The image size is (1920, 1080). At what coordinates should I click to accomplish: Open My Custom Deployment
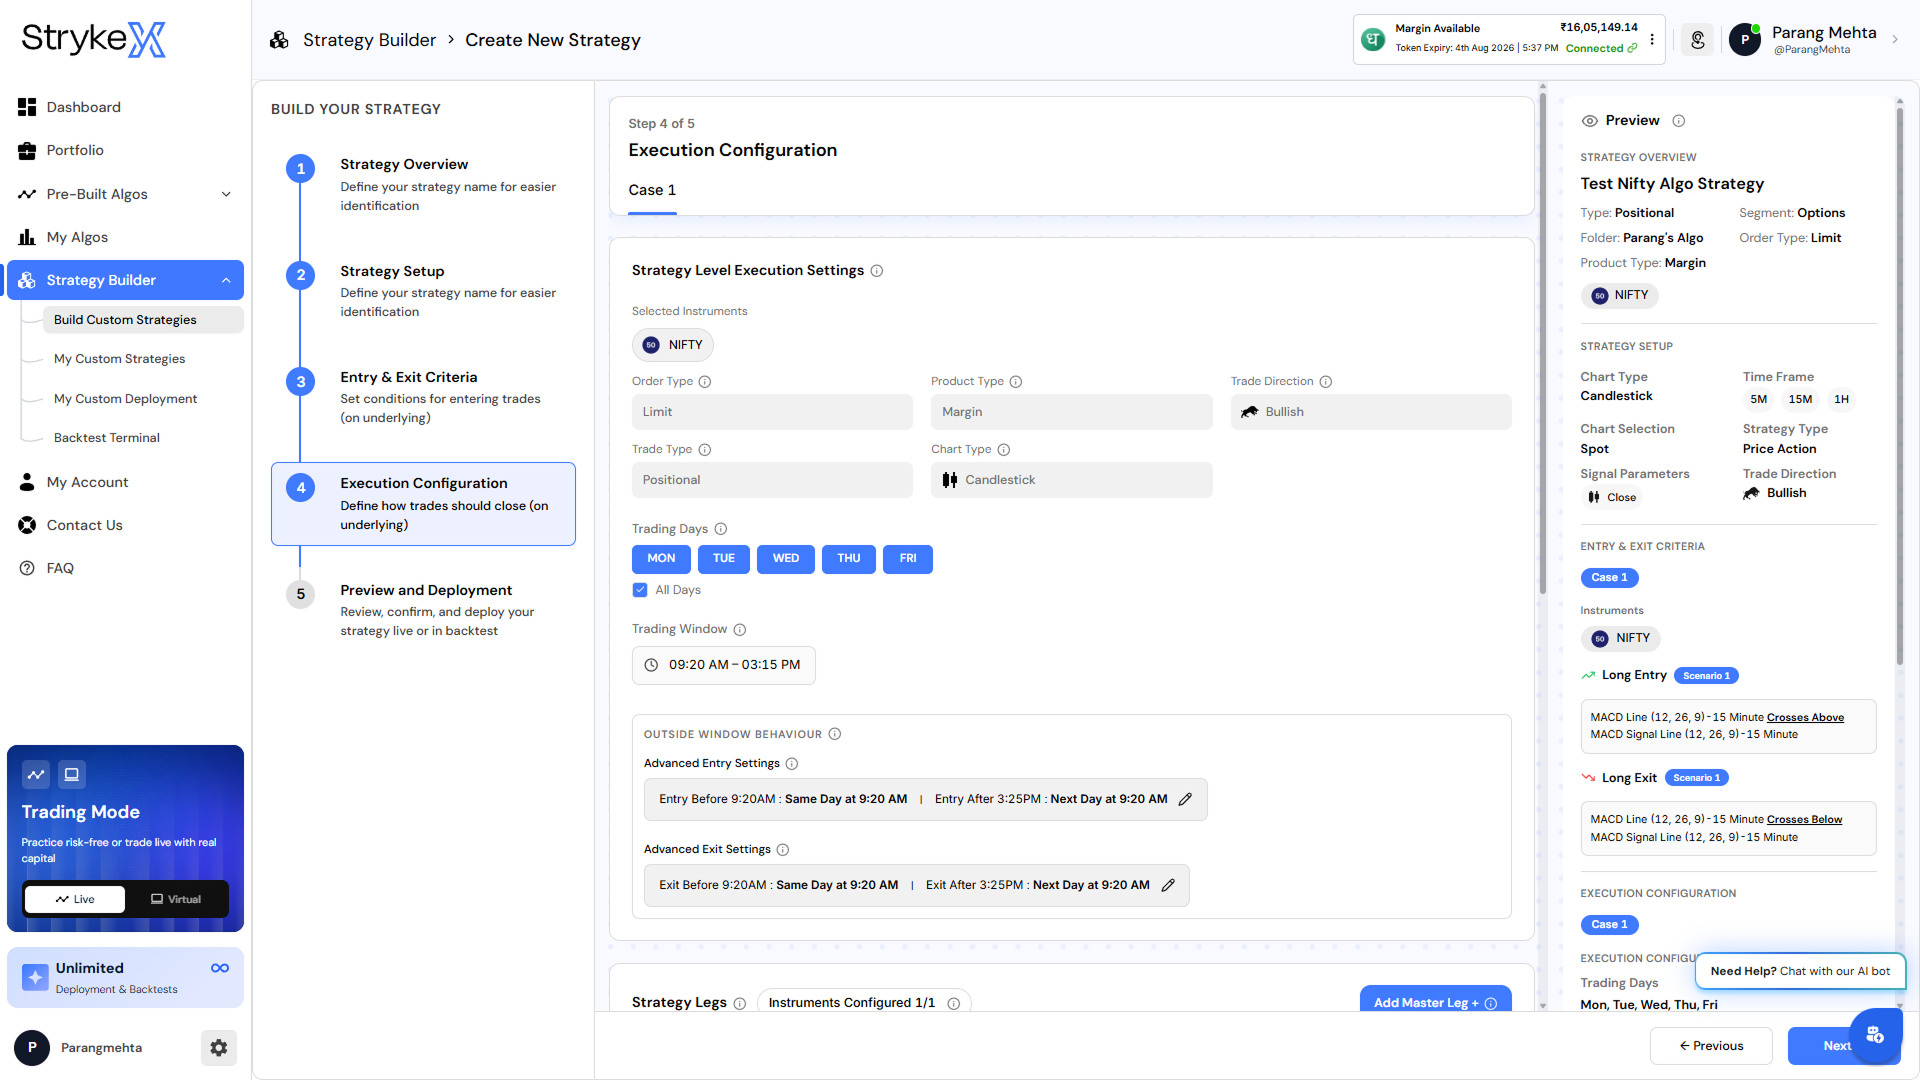125,399
